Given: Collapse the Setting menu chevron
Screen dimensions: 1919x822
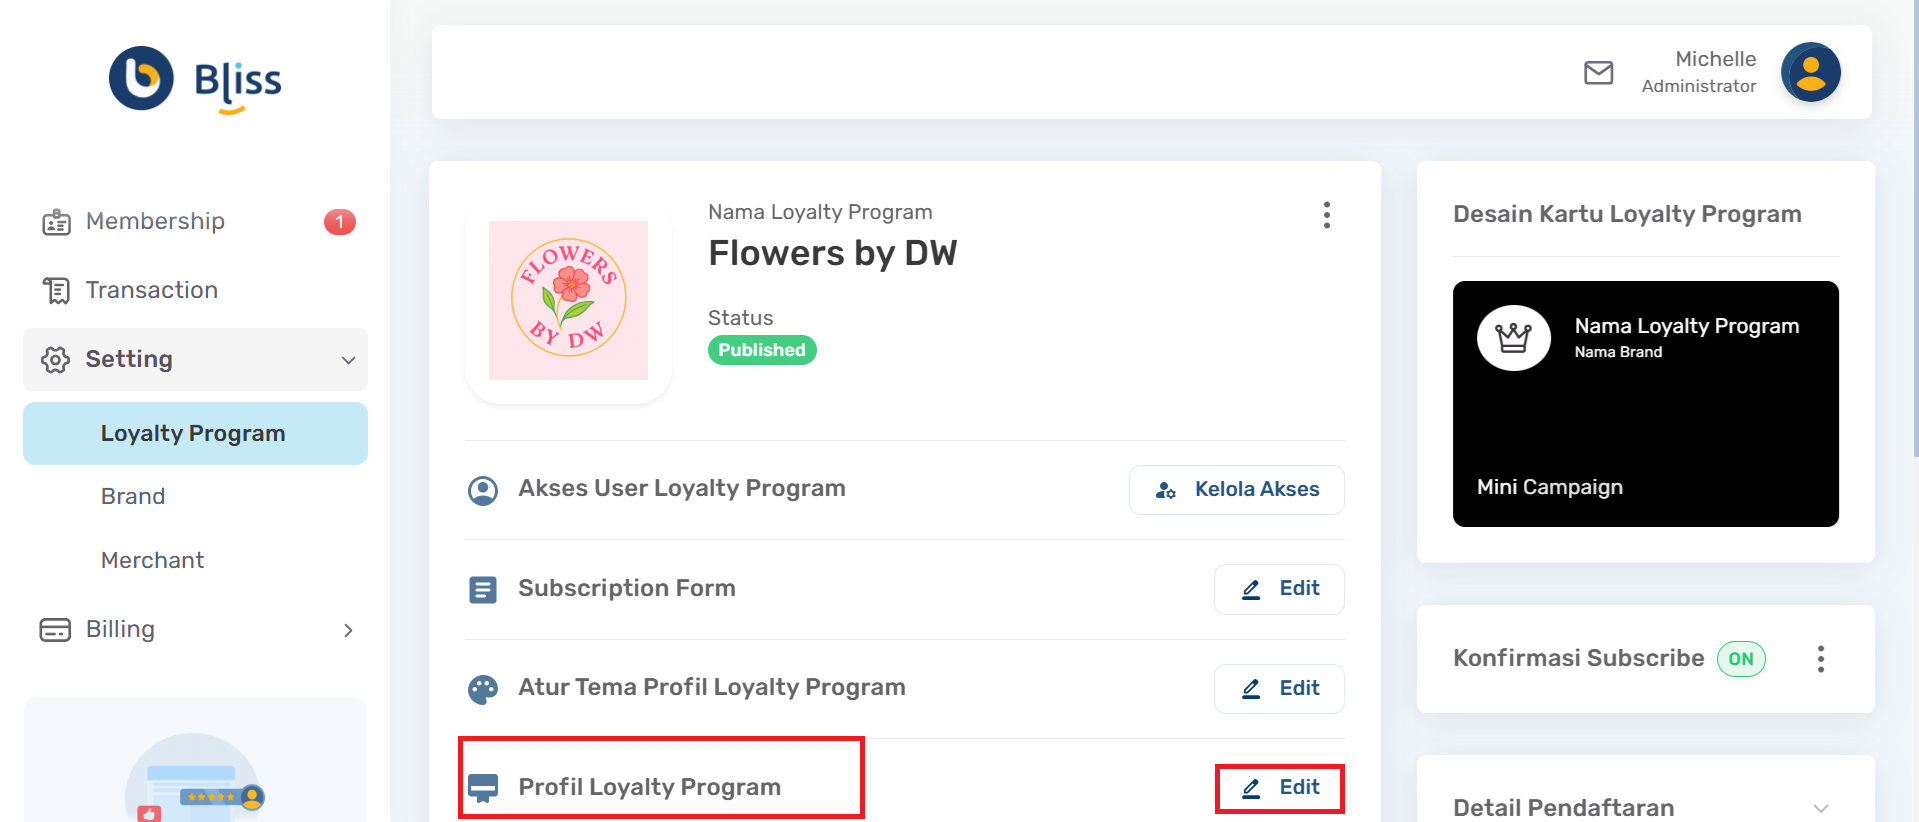Looking at the screenshot, I should point(348,360).
